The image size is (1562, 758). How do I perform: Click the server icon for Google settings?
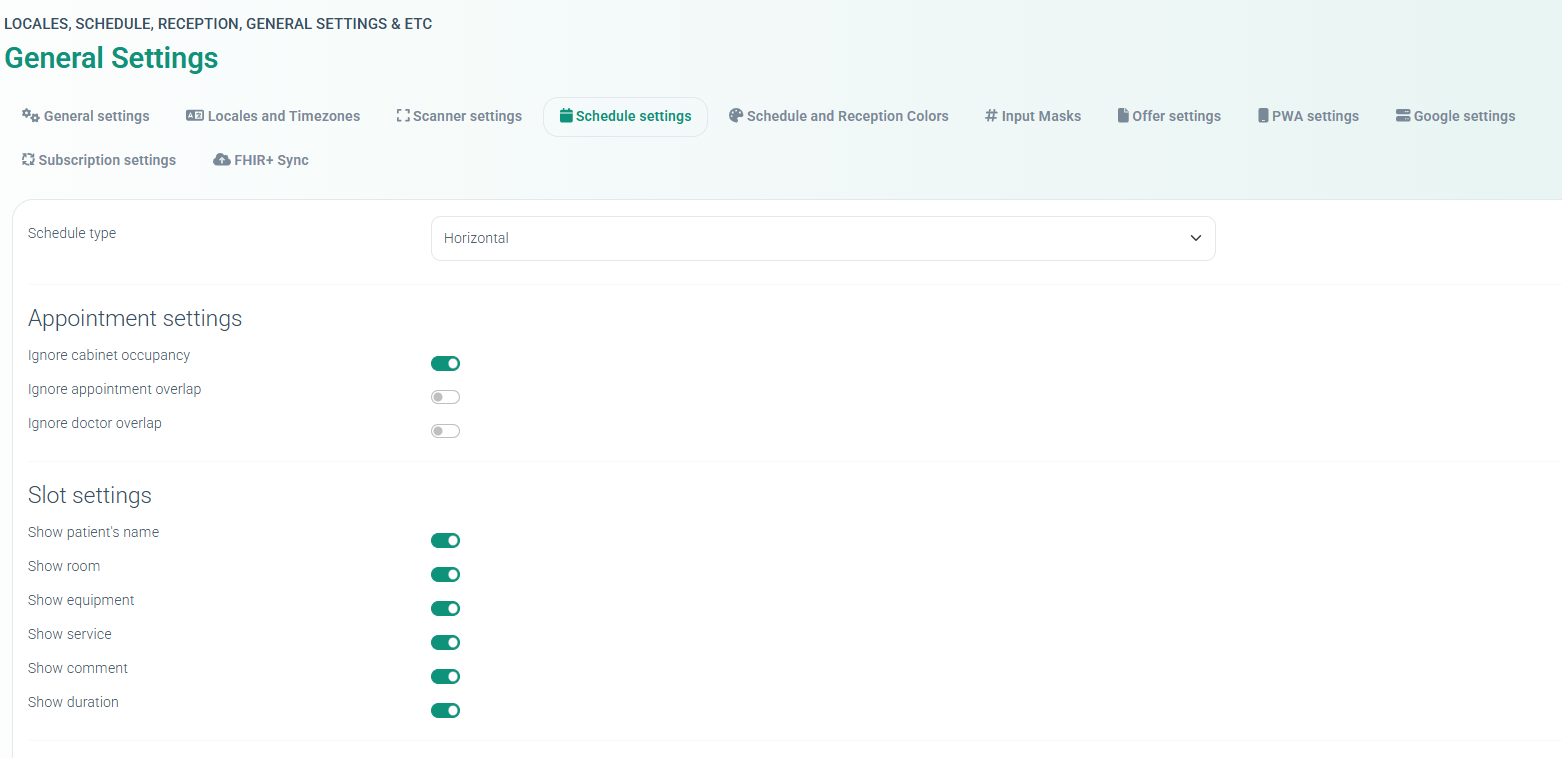coord(1403,116)
